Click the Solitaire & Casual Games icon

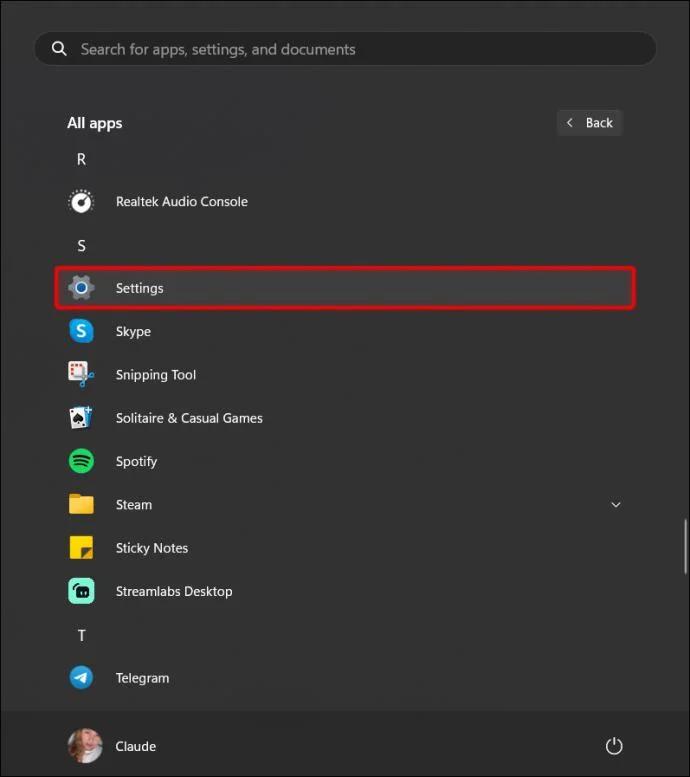click(x=81, y=418)
